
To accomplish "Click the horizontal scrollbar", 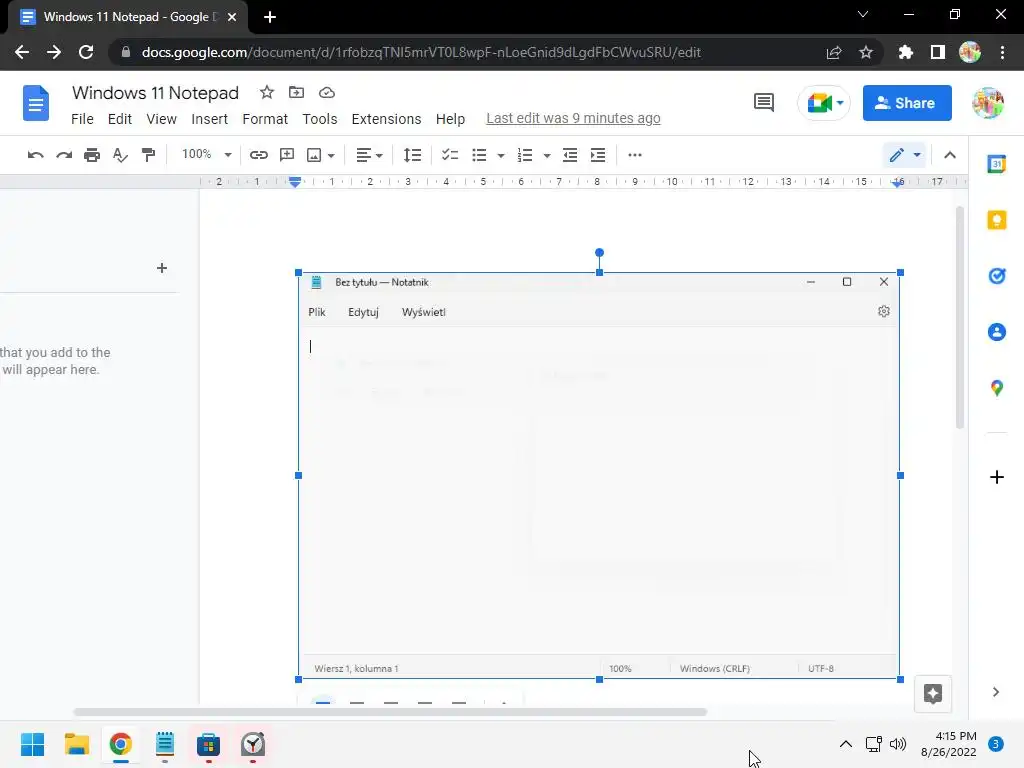I will click(x=390, y=712).
